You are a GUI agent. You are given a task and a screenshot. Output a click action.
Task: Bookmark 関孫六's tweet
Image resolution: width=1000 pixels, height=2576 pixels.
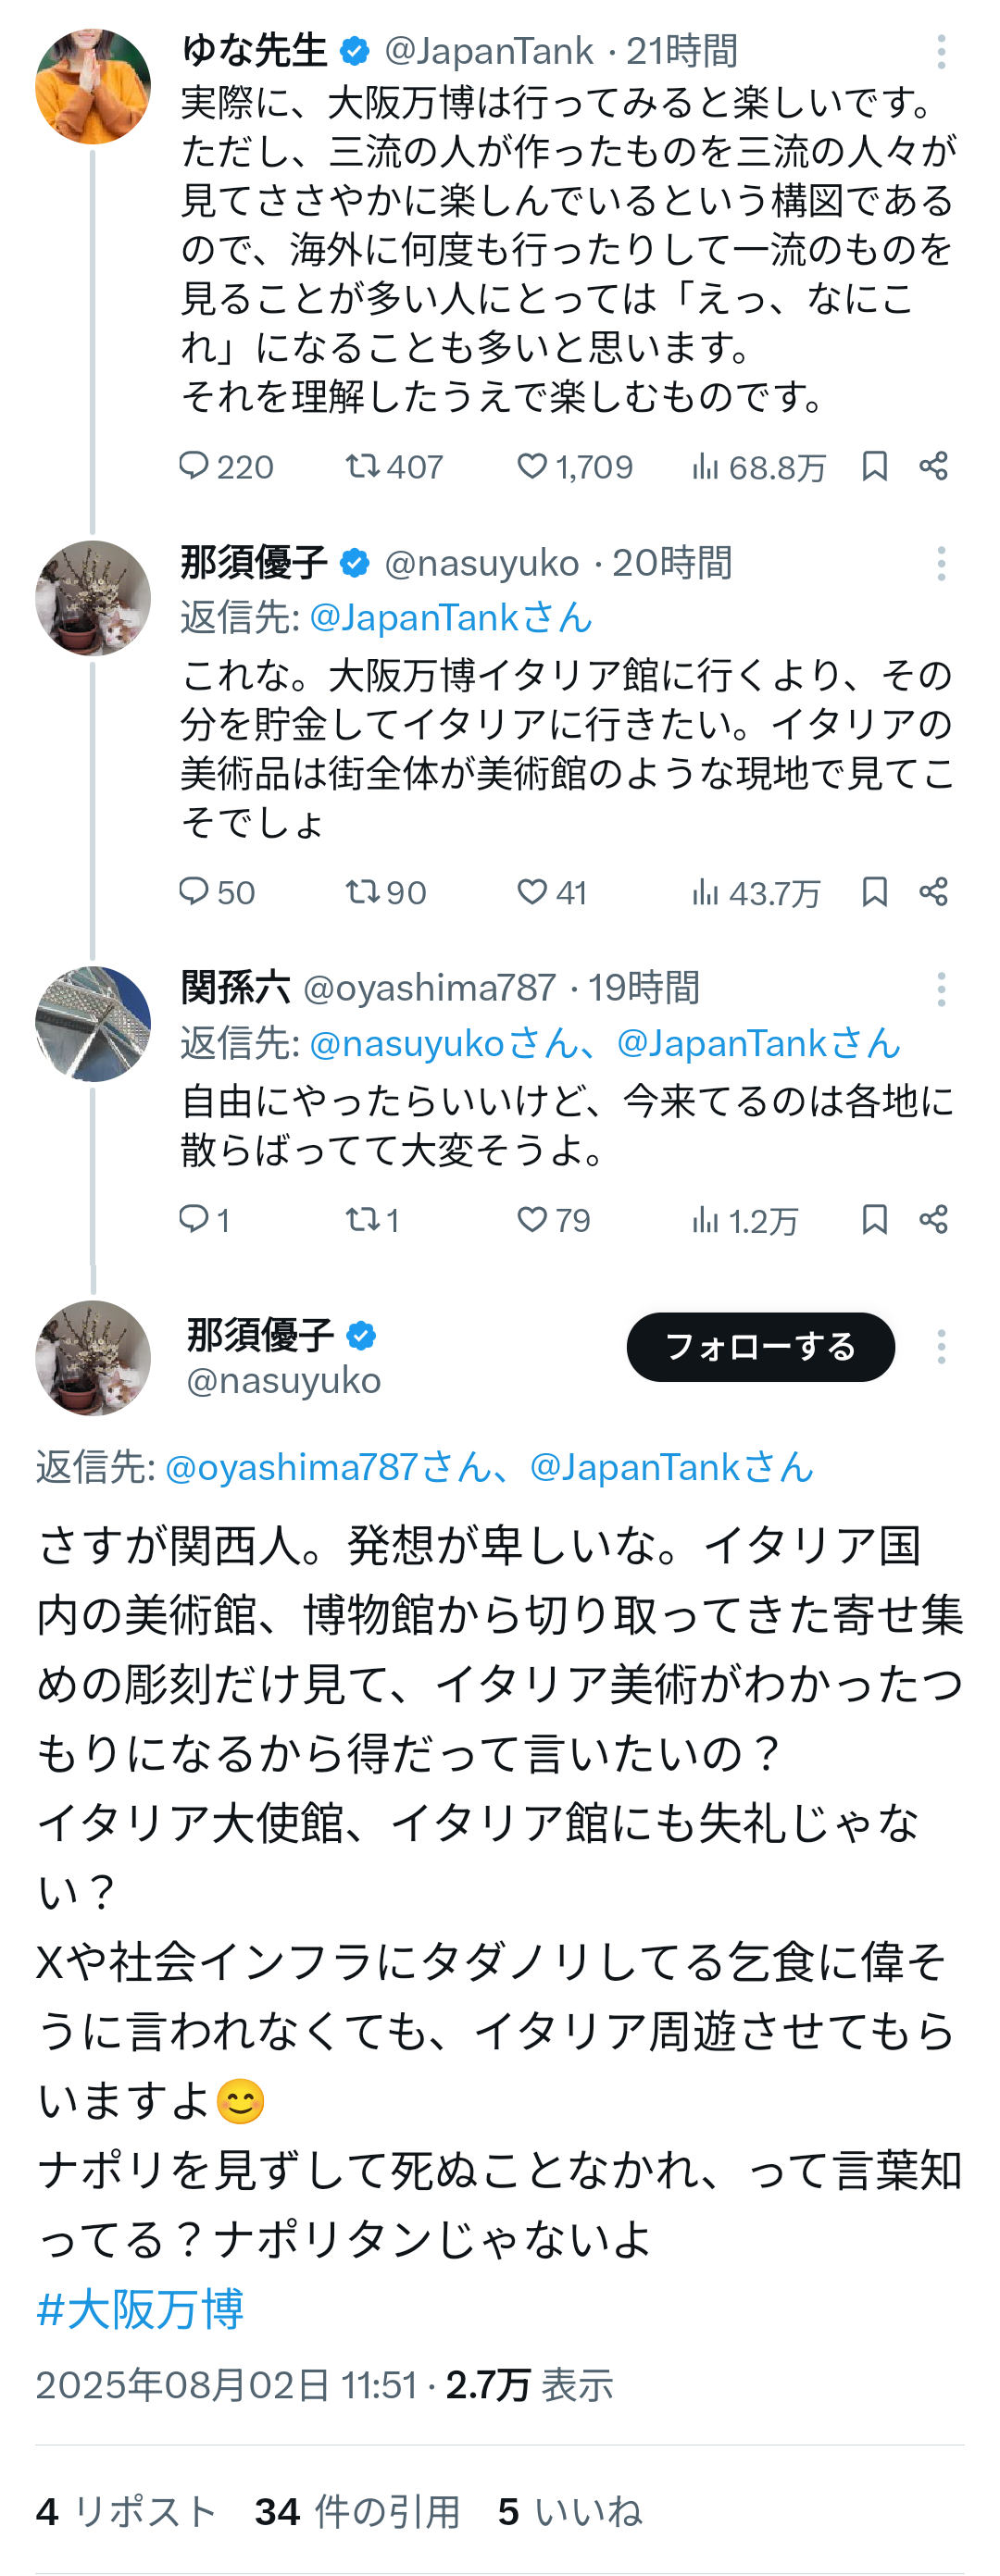(x=874, y=1219)
